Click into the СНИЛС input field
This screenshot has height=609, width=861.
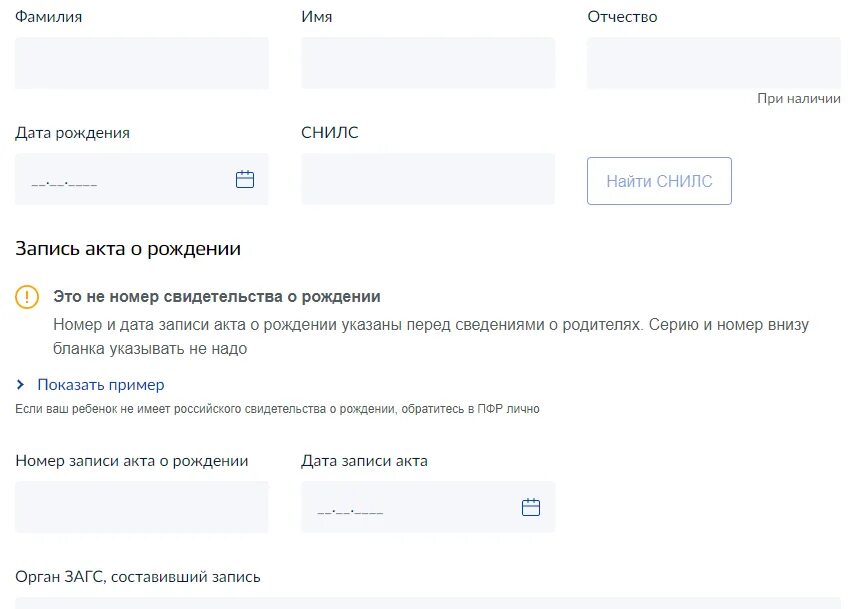coord(428,179)
